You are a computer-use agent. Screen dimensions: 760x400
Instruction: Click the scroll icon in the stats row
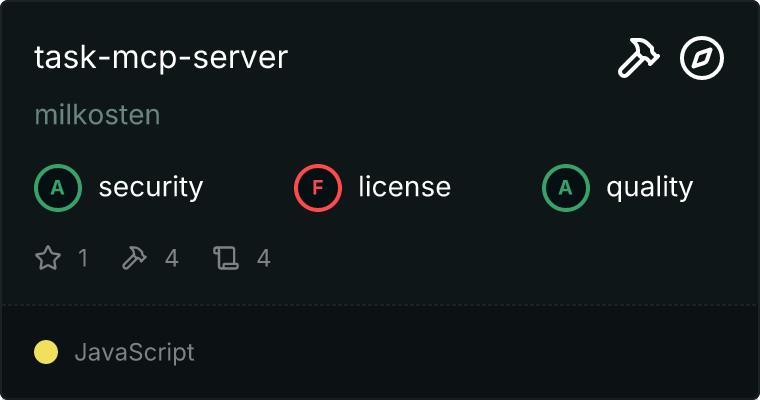(225, 259)
